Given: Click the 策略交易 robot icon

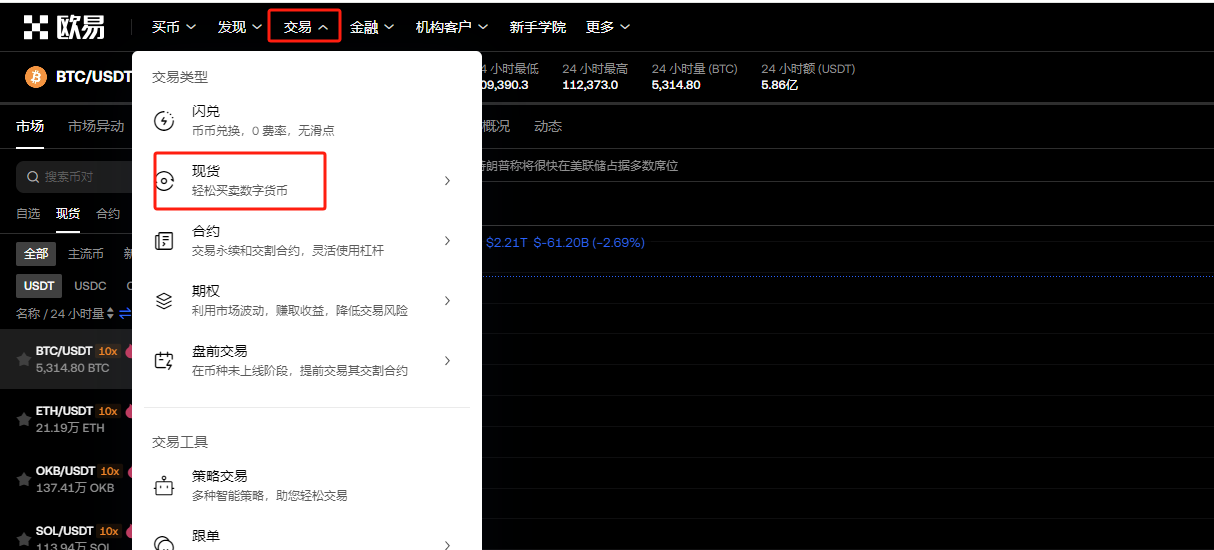Looking at the screenshot, I should (x=164, y=486).
